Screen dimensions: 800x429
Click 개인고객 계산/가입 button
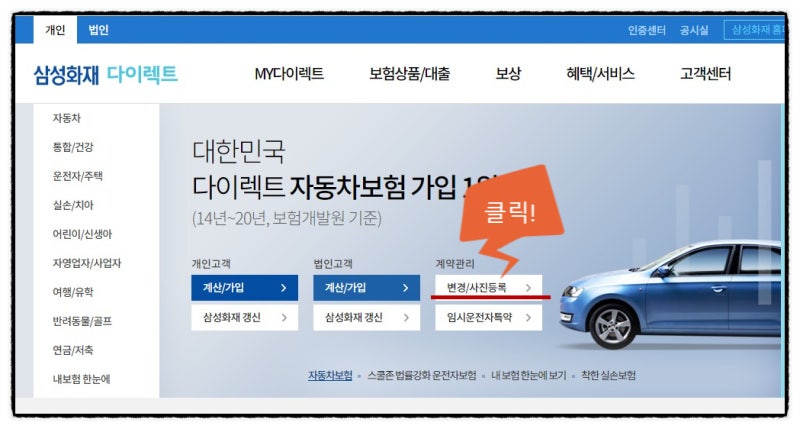click(x=244, y=288)
